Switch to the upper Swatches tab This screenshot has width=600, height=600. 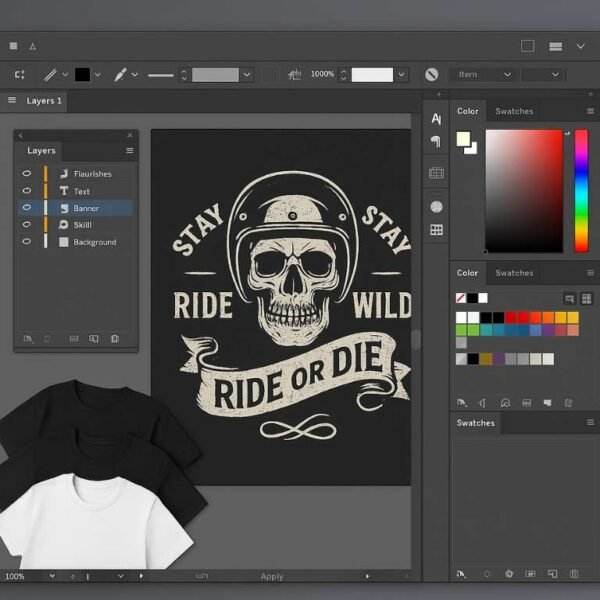[x=514, y=111]
